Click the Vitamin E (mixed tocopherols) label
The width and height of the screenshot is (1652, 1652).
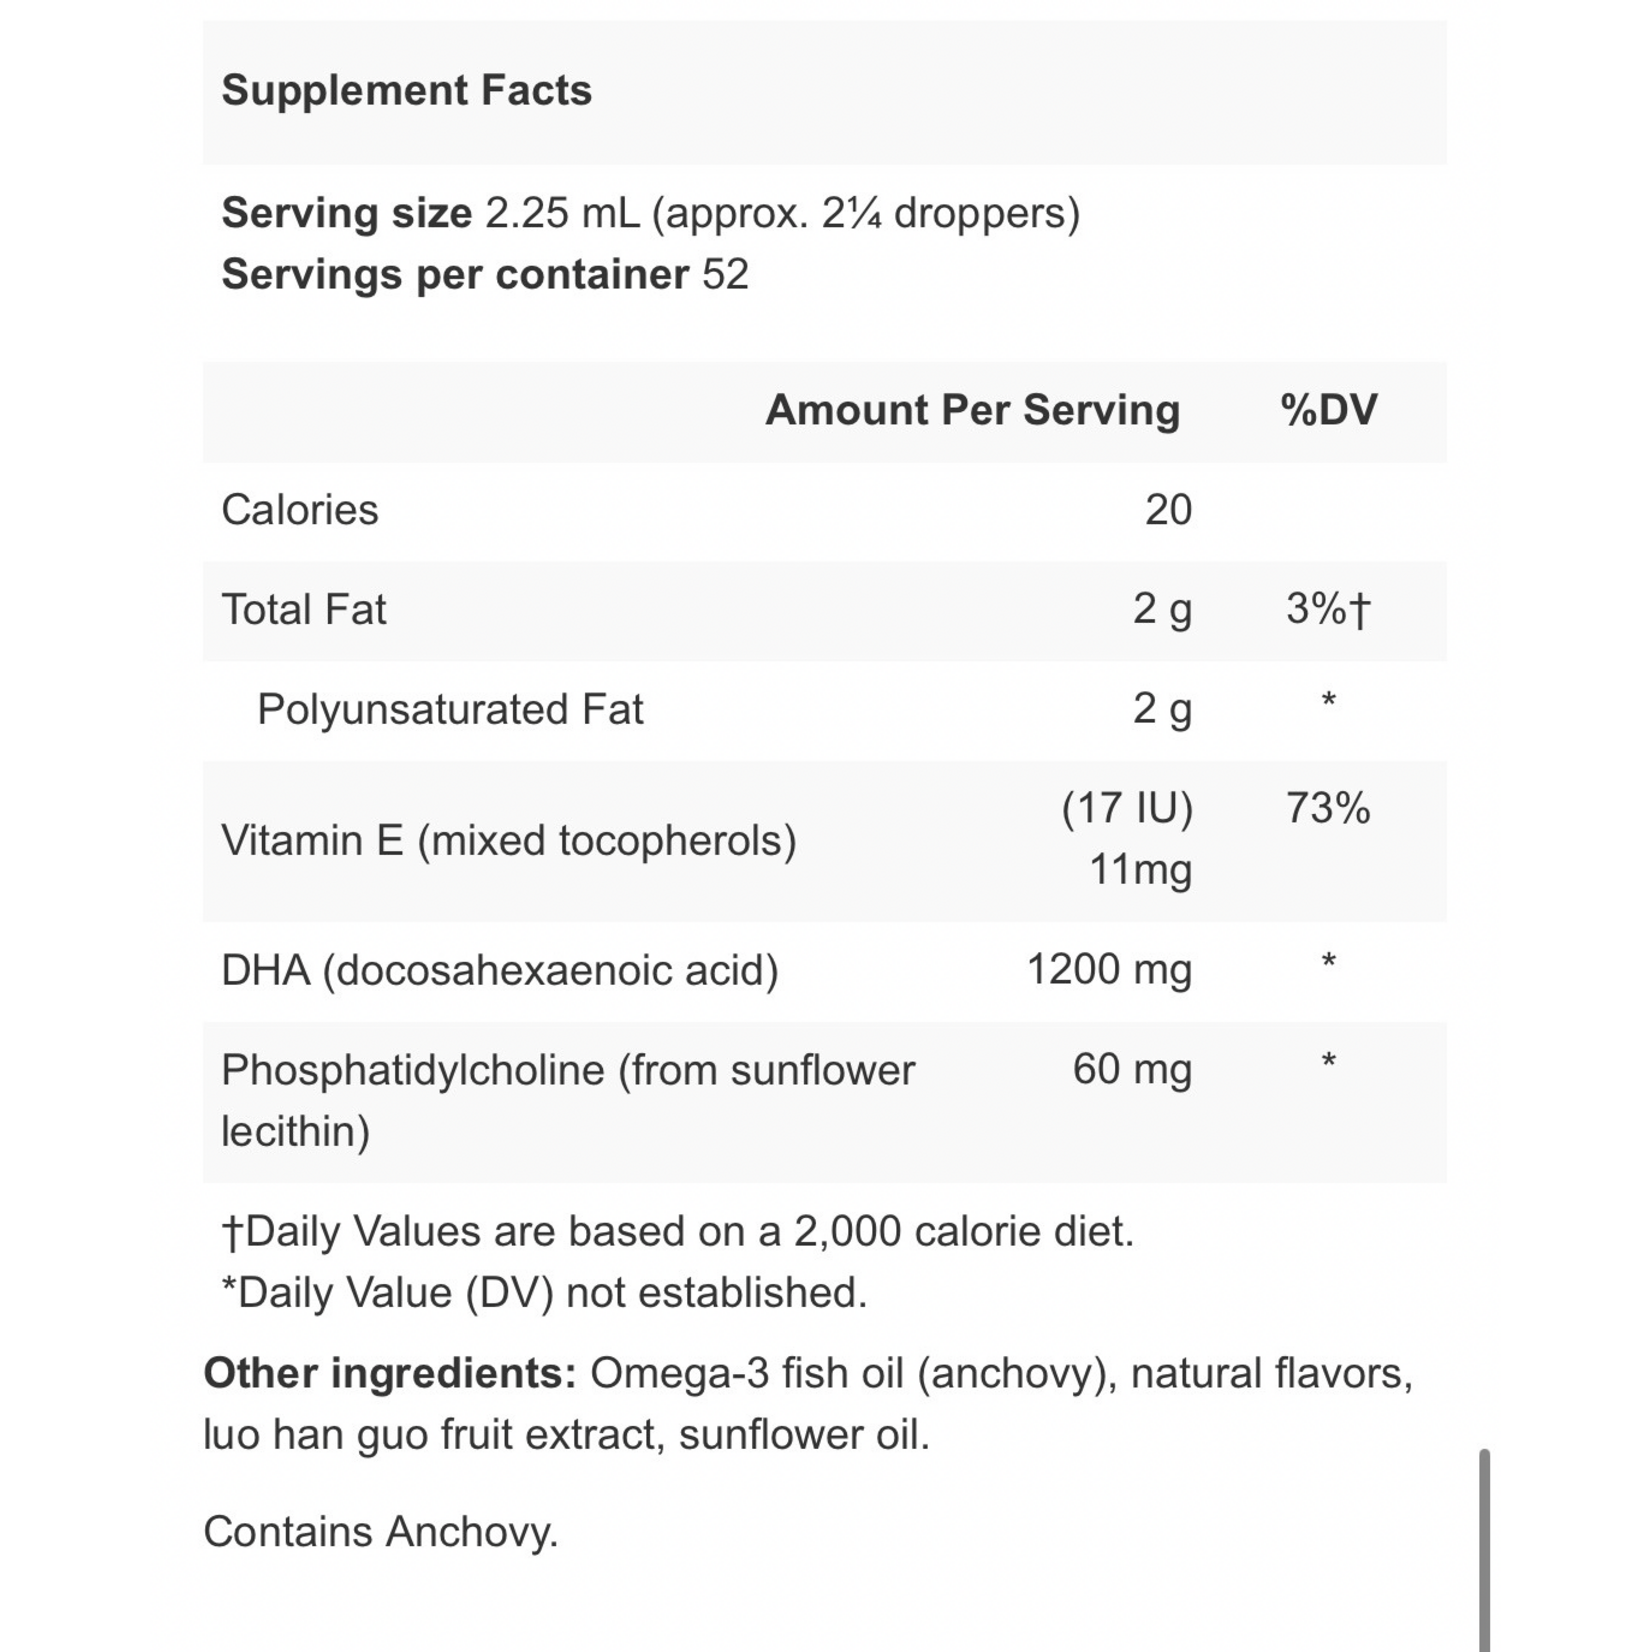point(508,840)
